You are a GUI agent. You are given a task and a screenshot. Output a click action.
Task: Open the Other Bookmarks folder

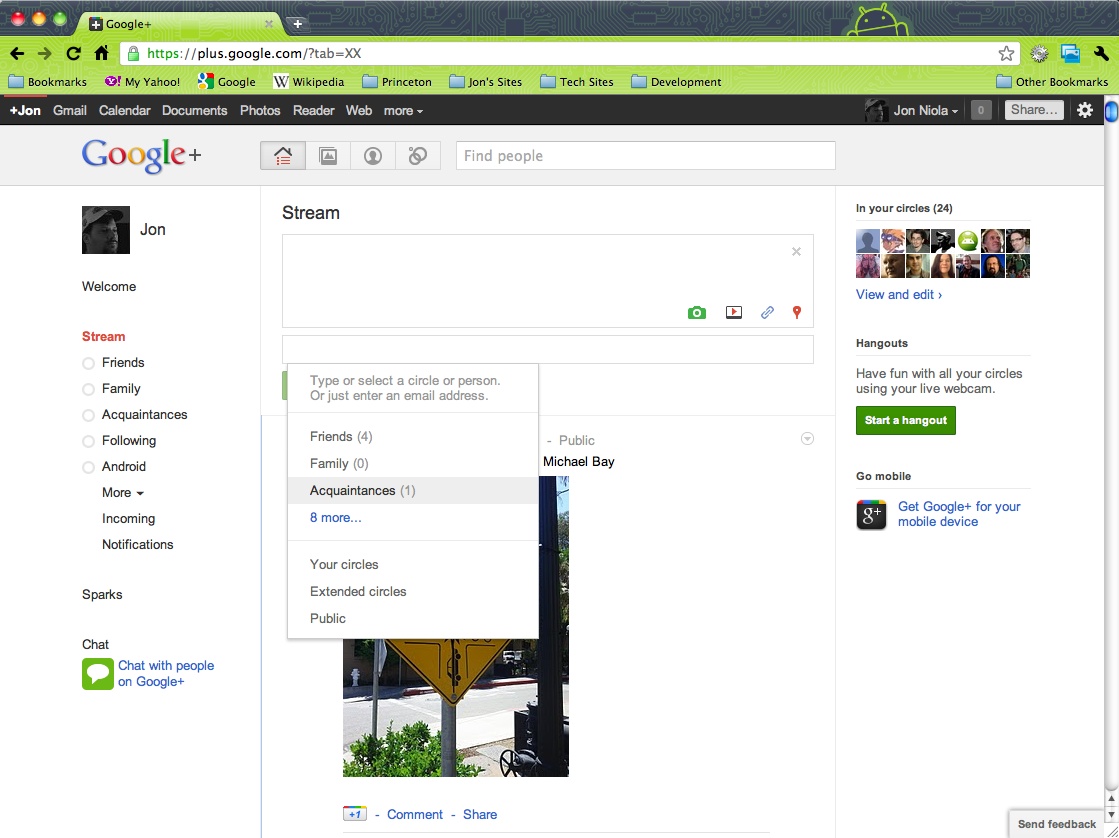[x=1052, y=81]
